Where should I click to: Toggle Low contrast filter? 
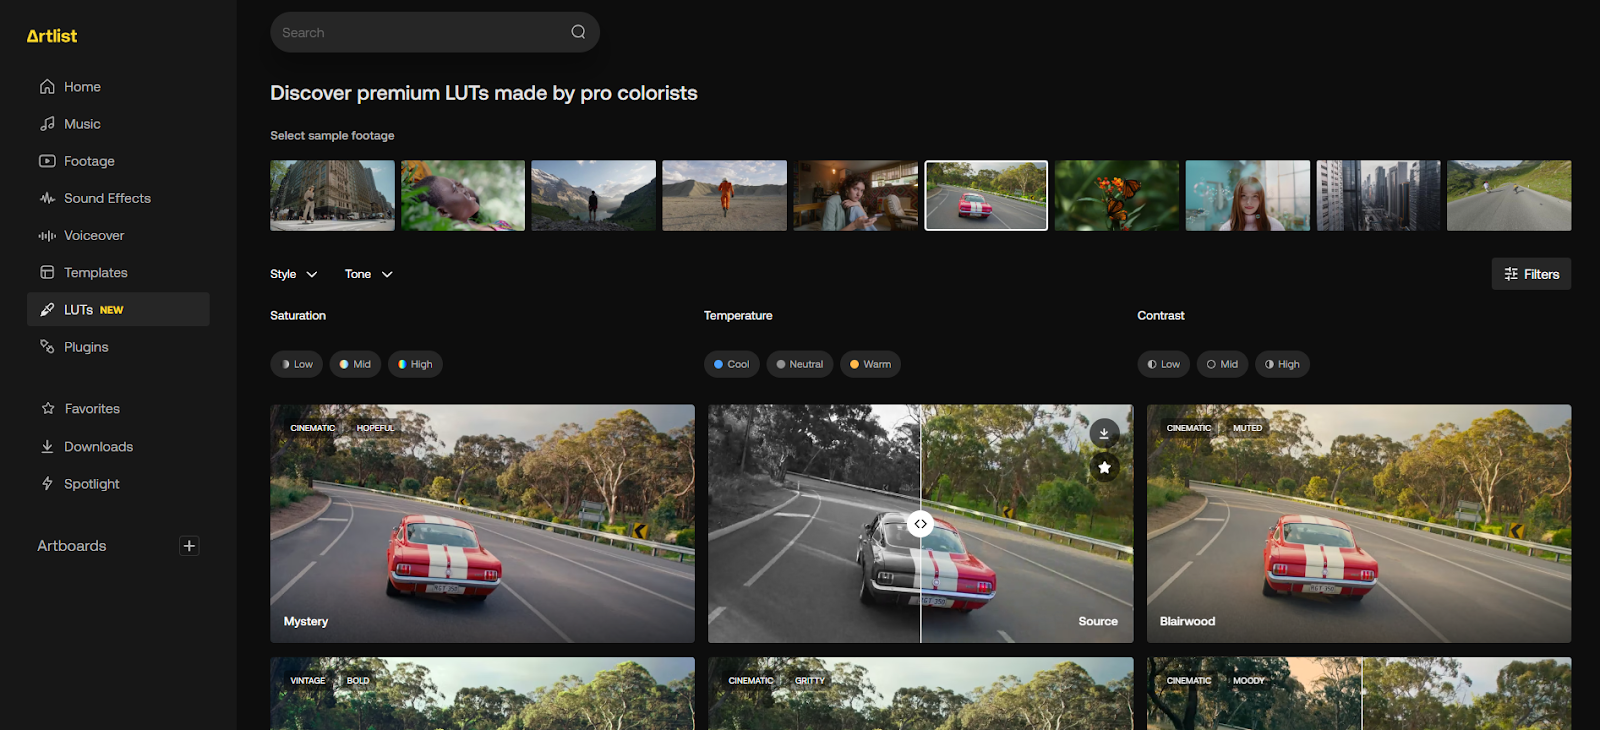coord(1163,364)
